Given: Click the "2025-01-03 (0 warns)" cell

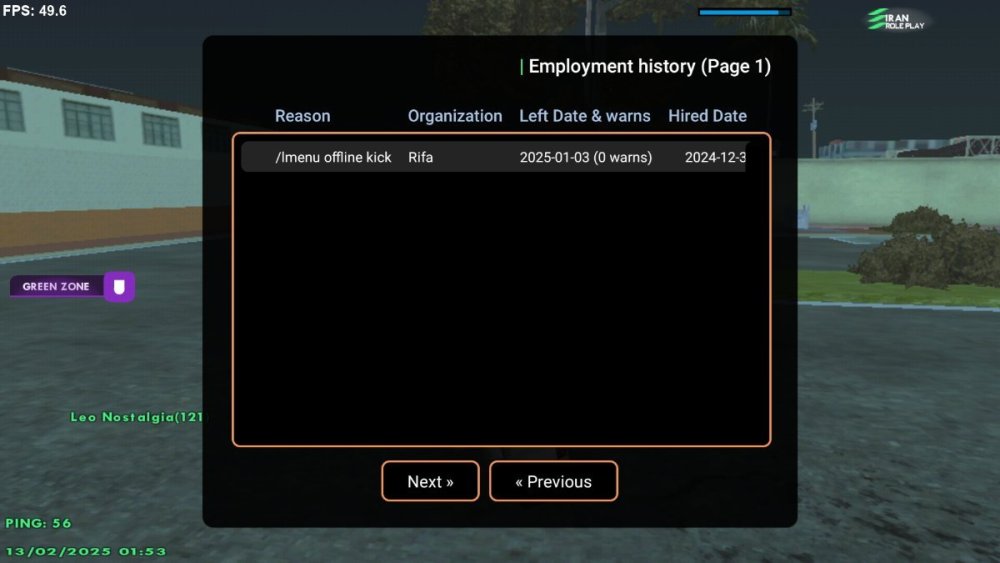Looking at the screenshot, I should [585, 157].
